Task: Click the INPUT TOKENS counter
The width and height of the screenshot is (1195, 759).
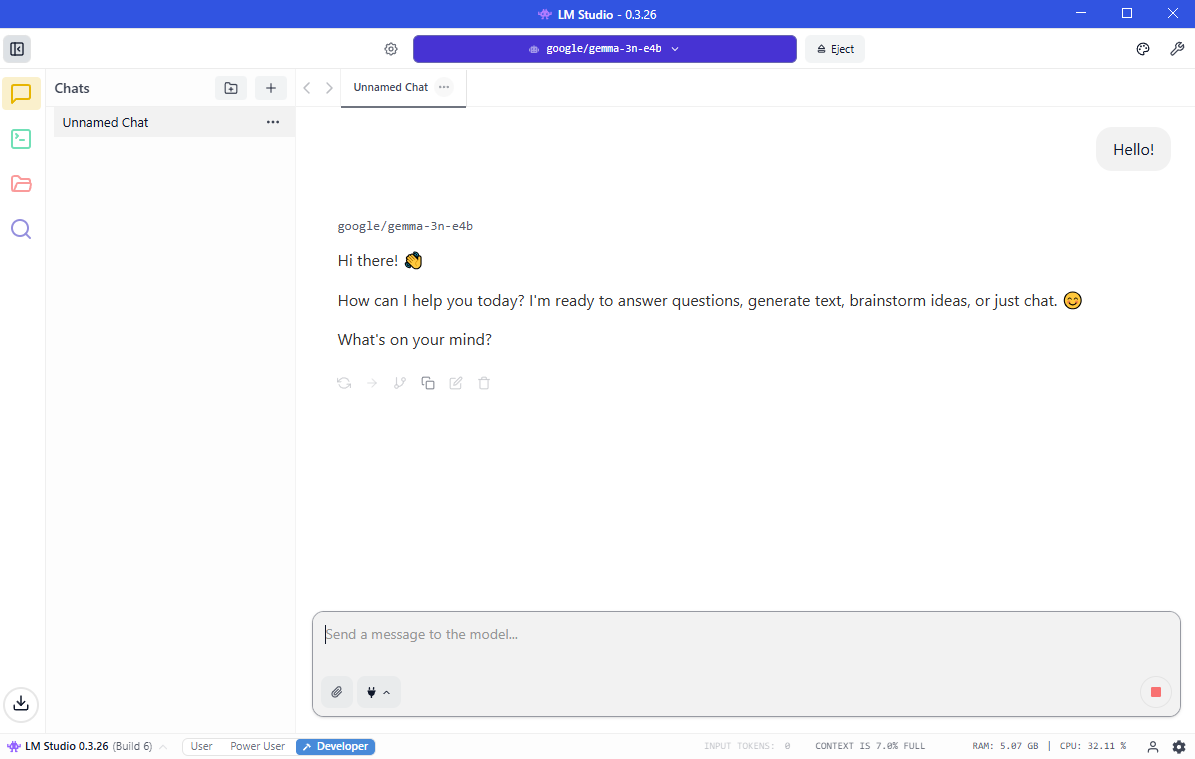Action: (747, 747)
